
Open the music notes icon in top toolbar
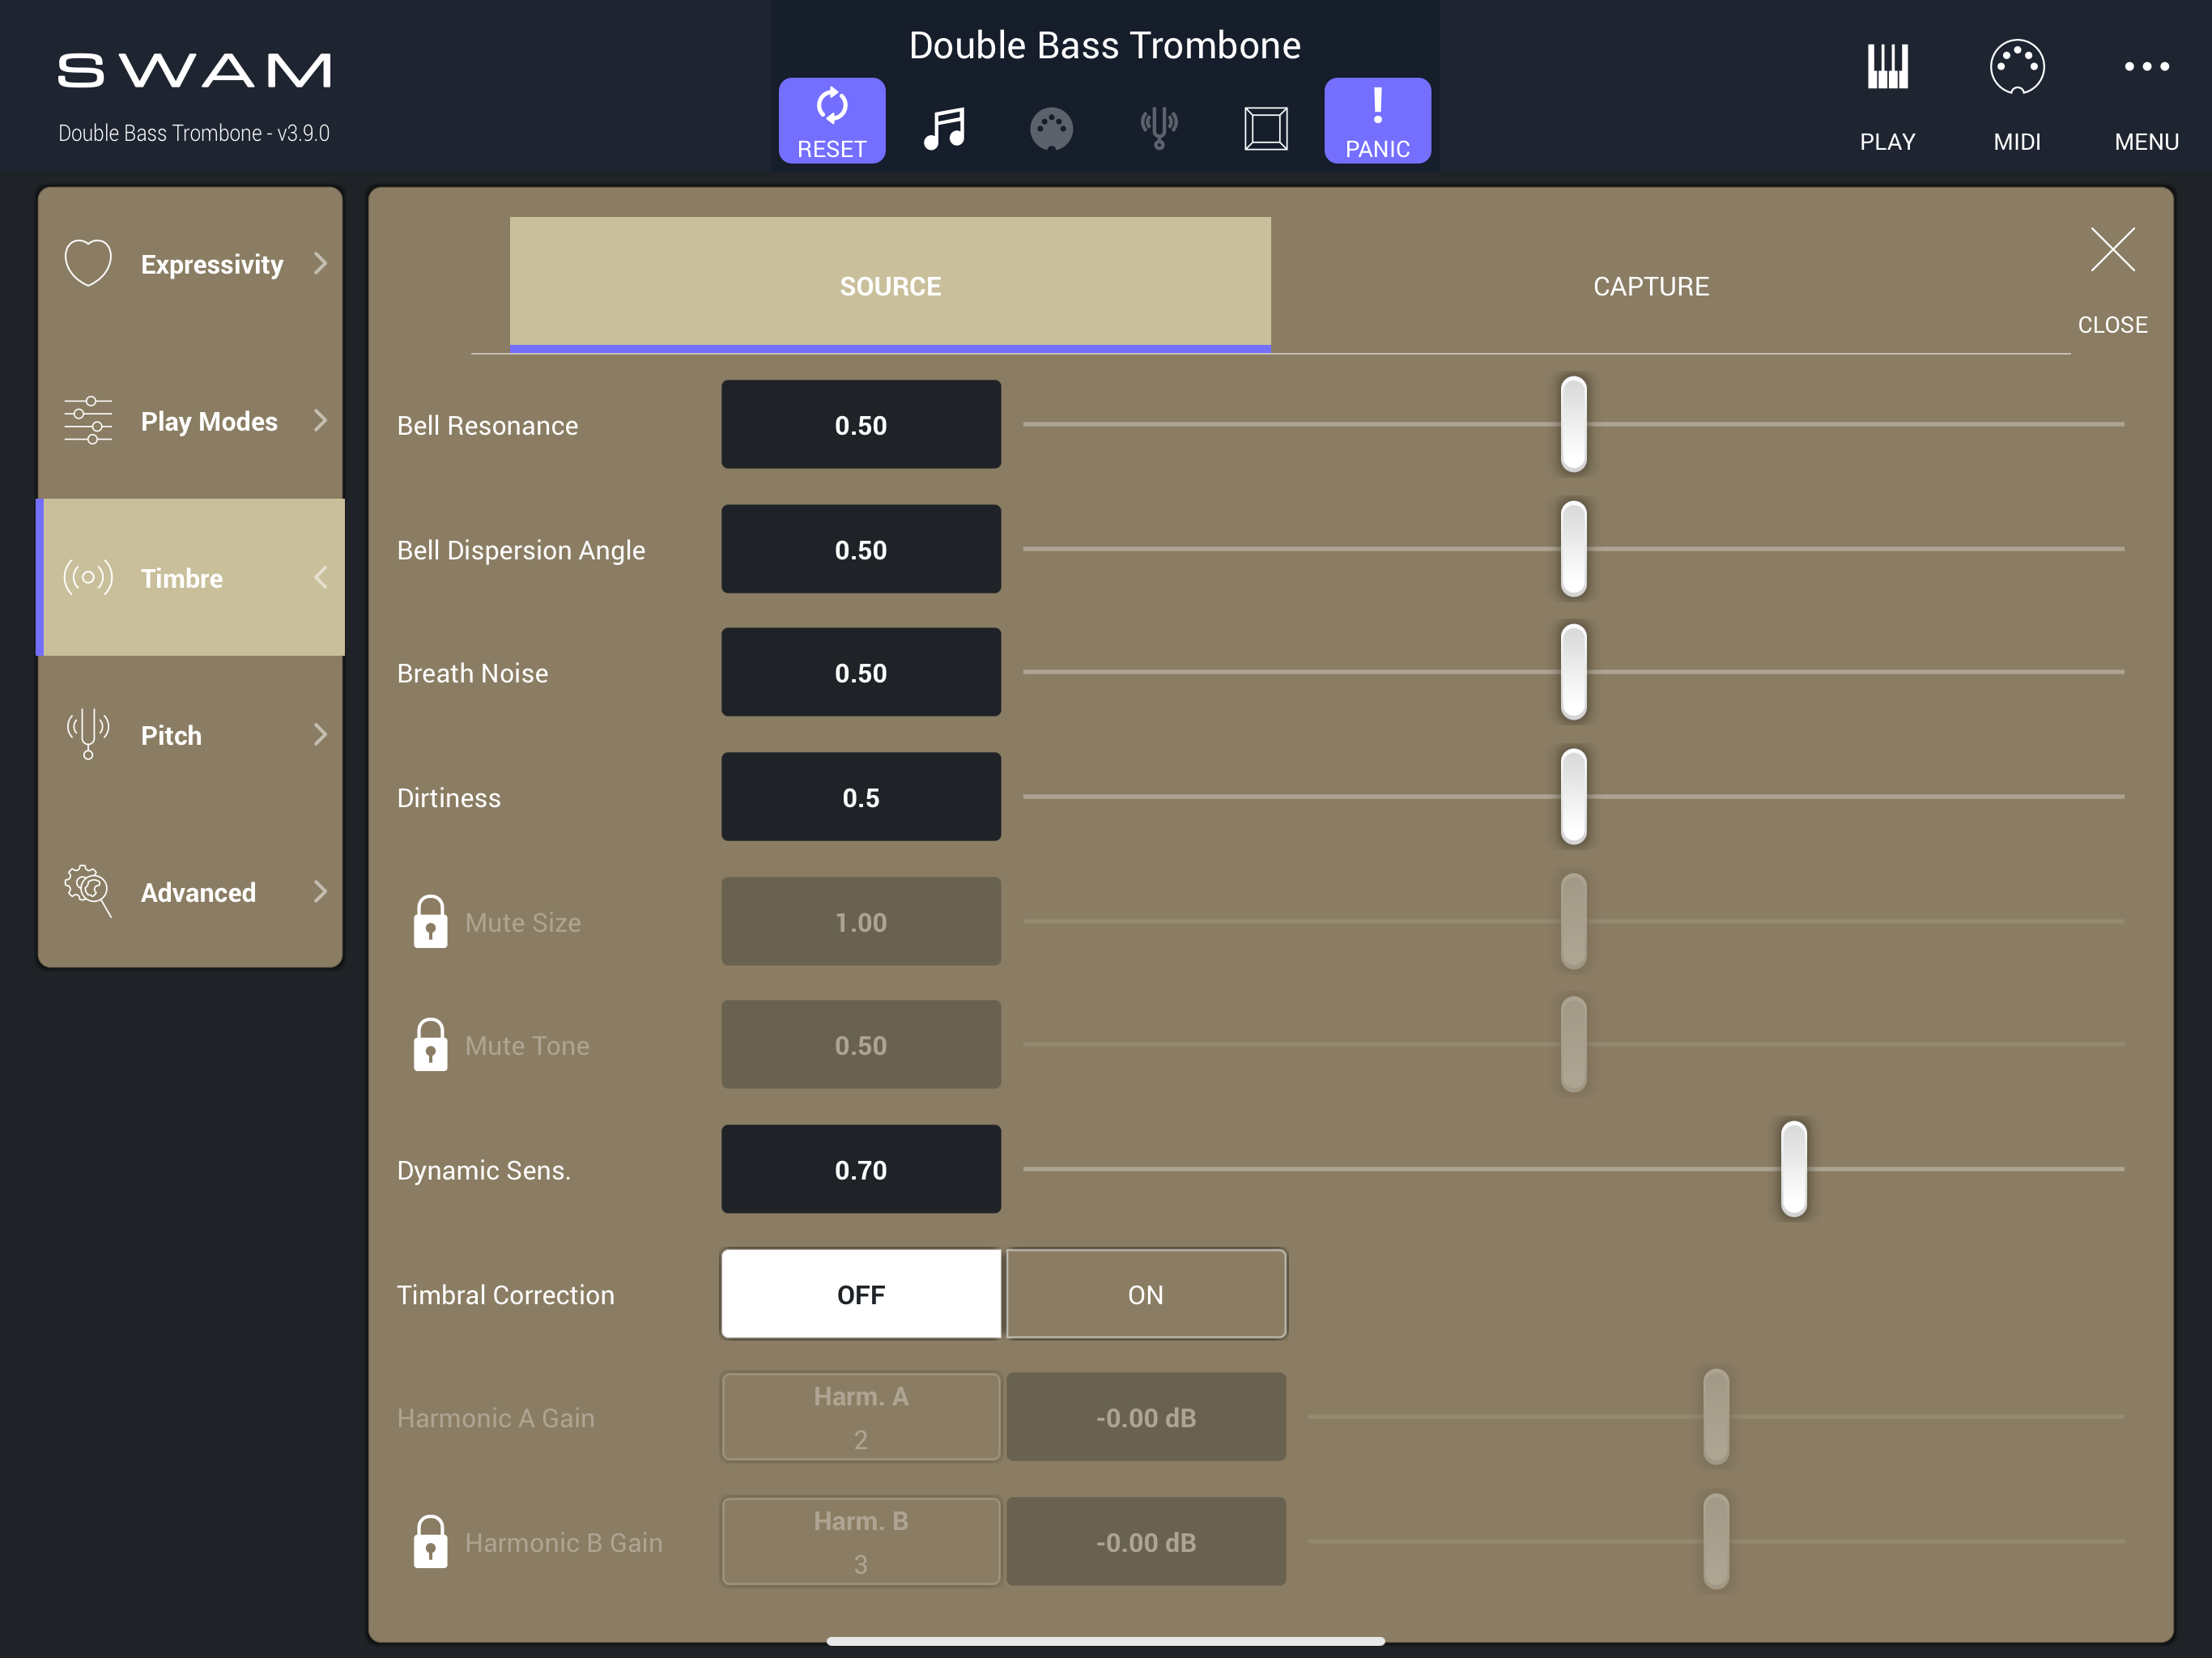(x=944, y=128)
